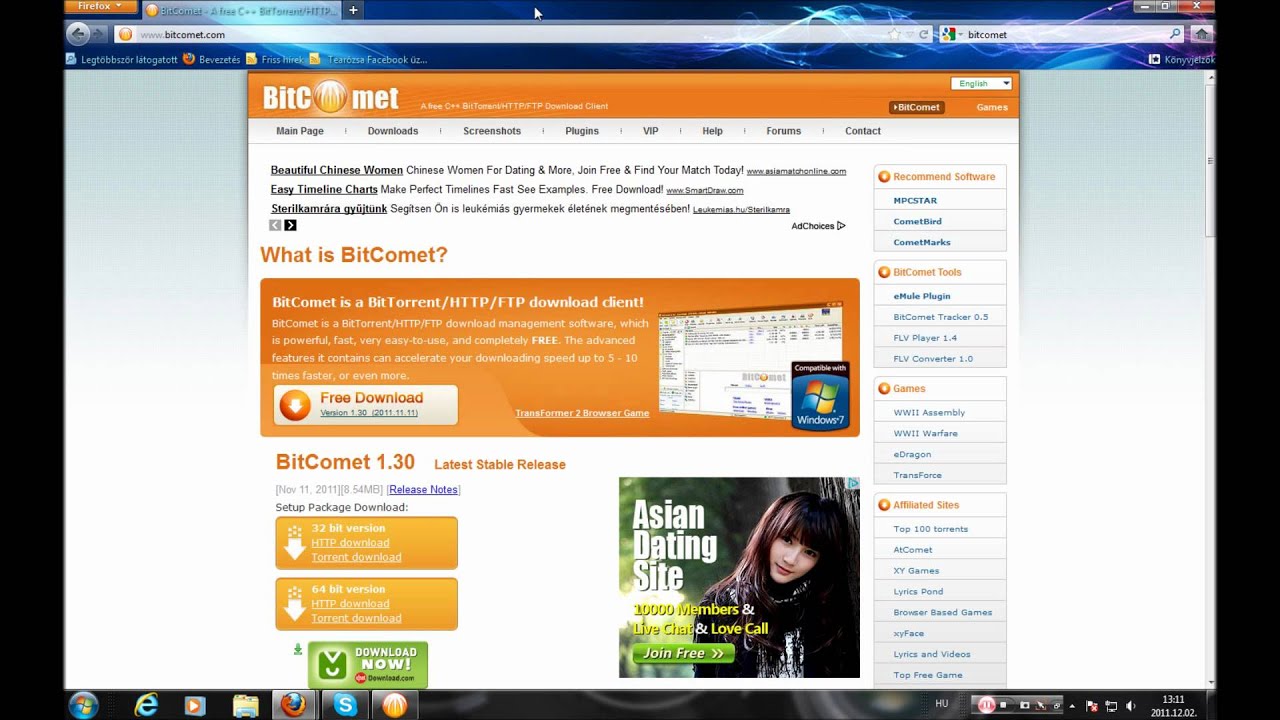
Task: Open the Firefox application menu button
Action: (x=99, y=7)
